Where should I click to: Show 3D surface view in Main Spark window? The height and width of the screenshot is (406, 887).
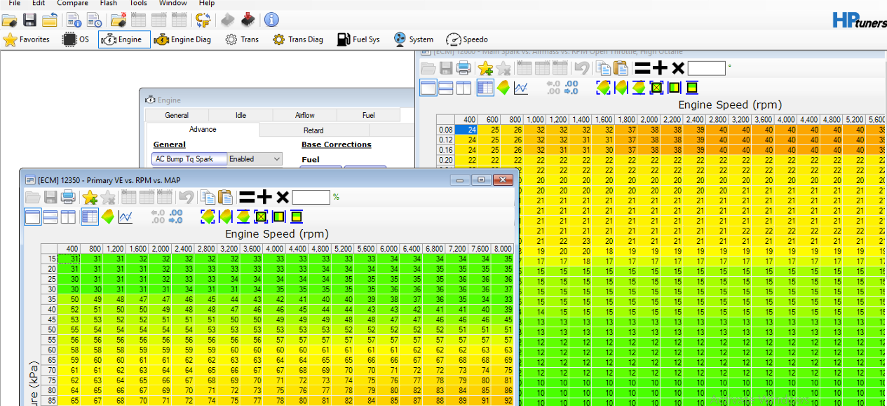coord(503,88)
